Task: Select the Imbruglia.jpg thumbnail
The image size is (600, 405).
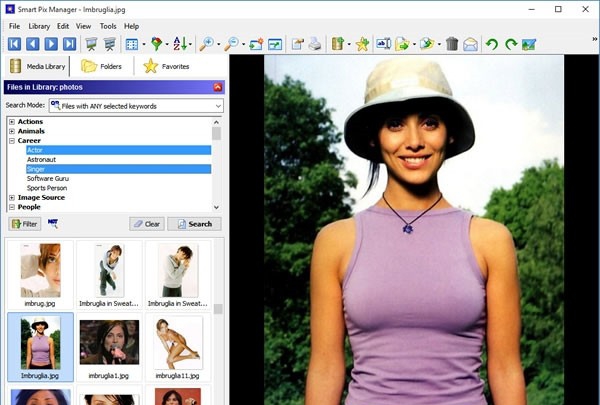Action: (x=40, y=348)
